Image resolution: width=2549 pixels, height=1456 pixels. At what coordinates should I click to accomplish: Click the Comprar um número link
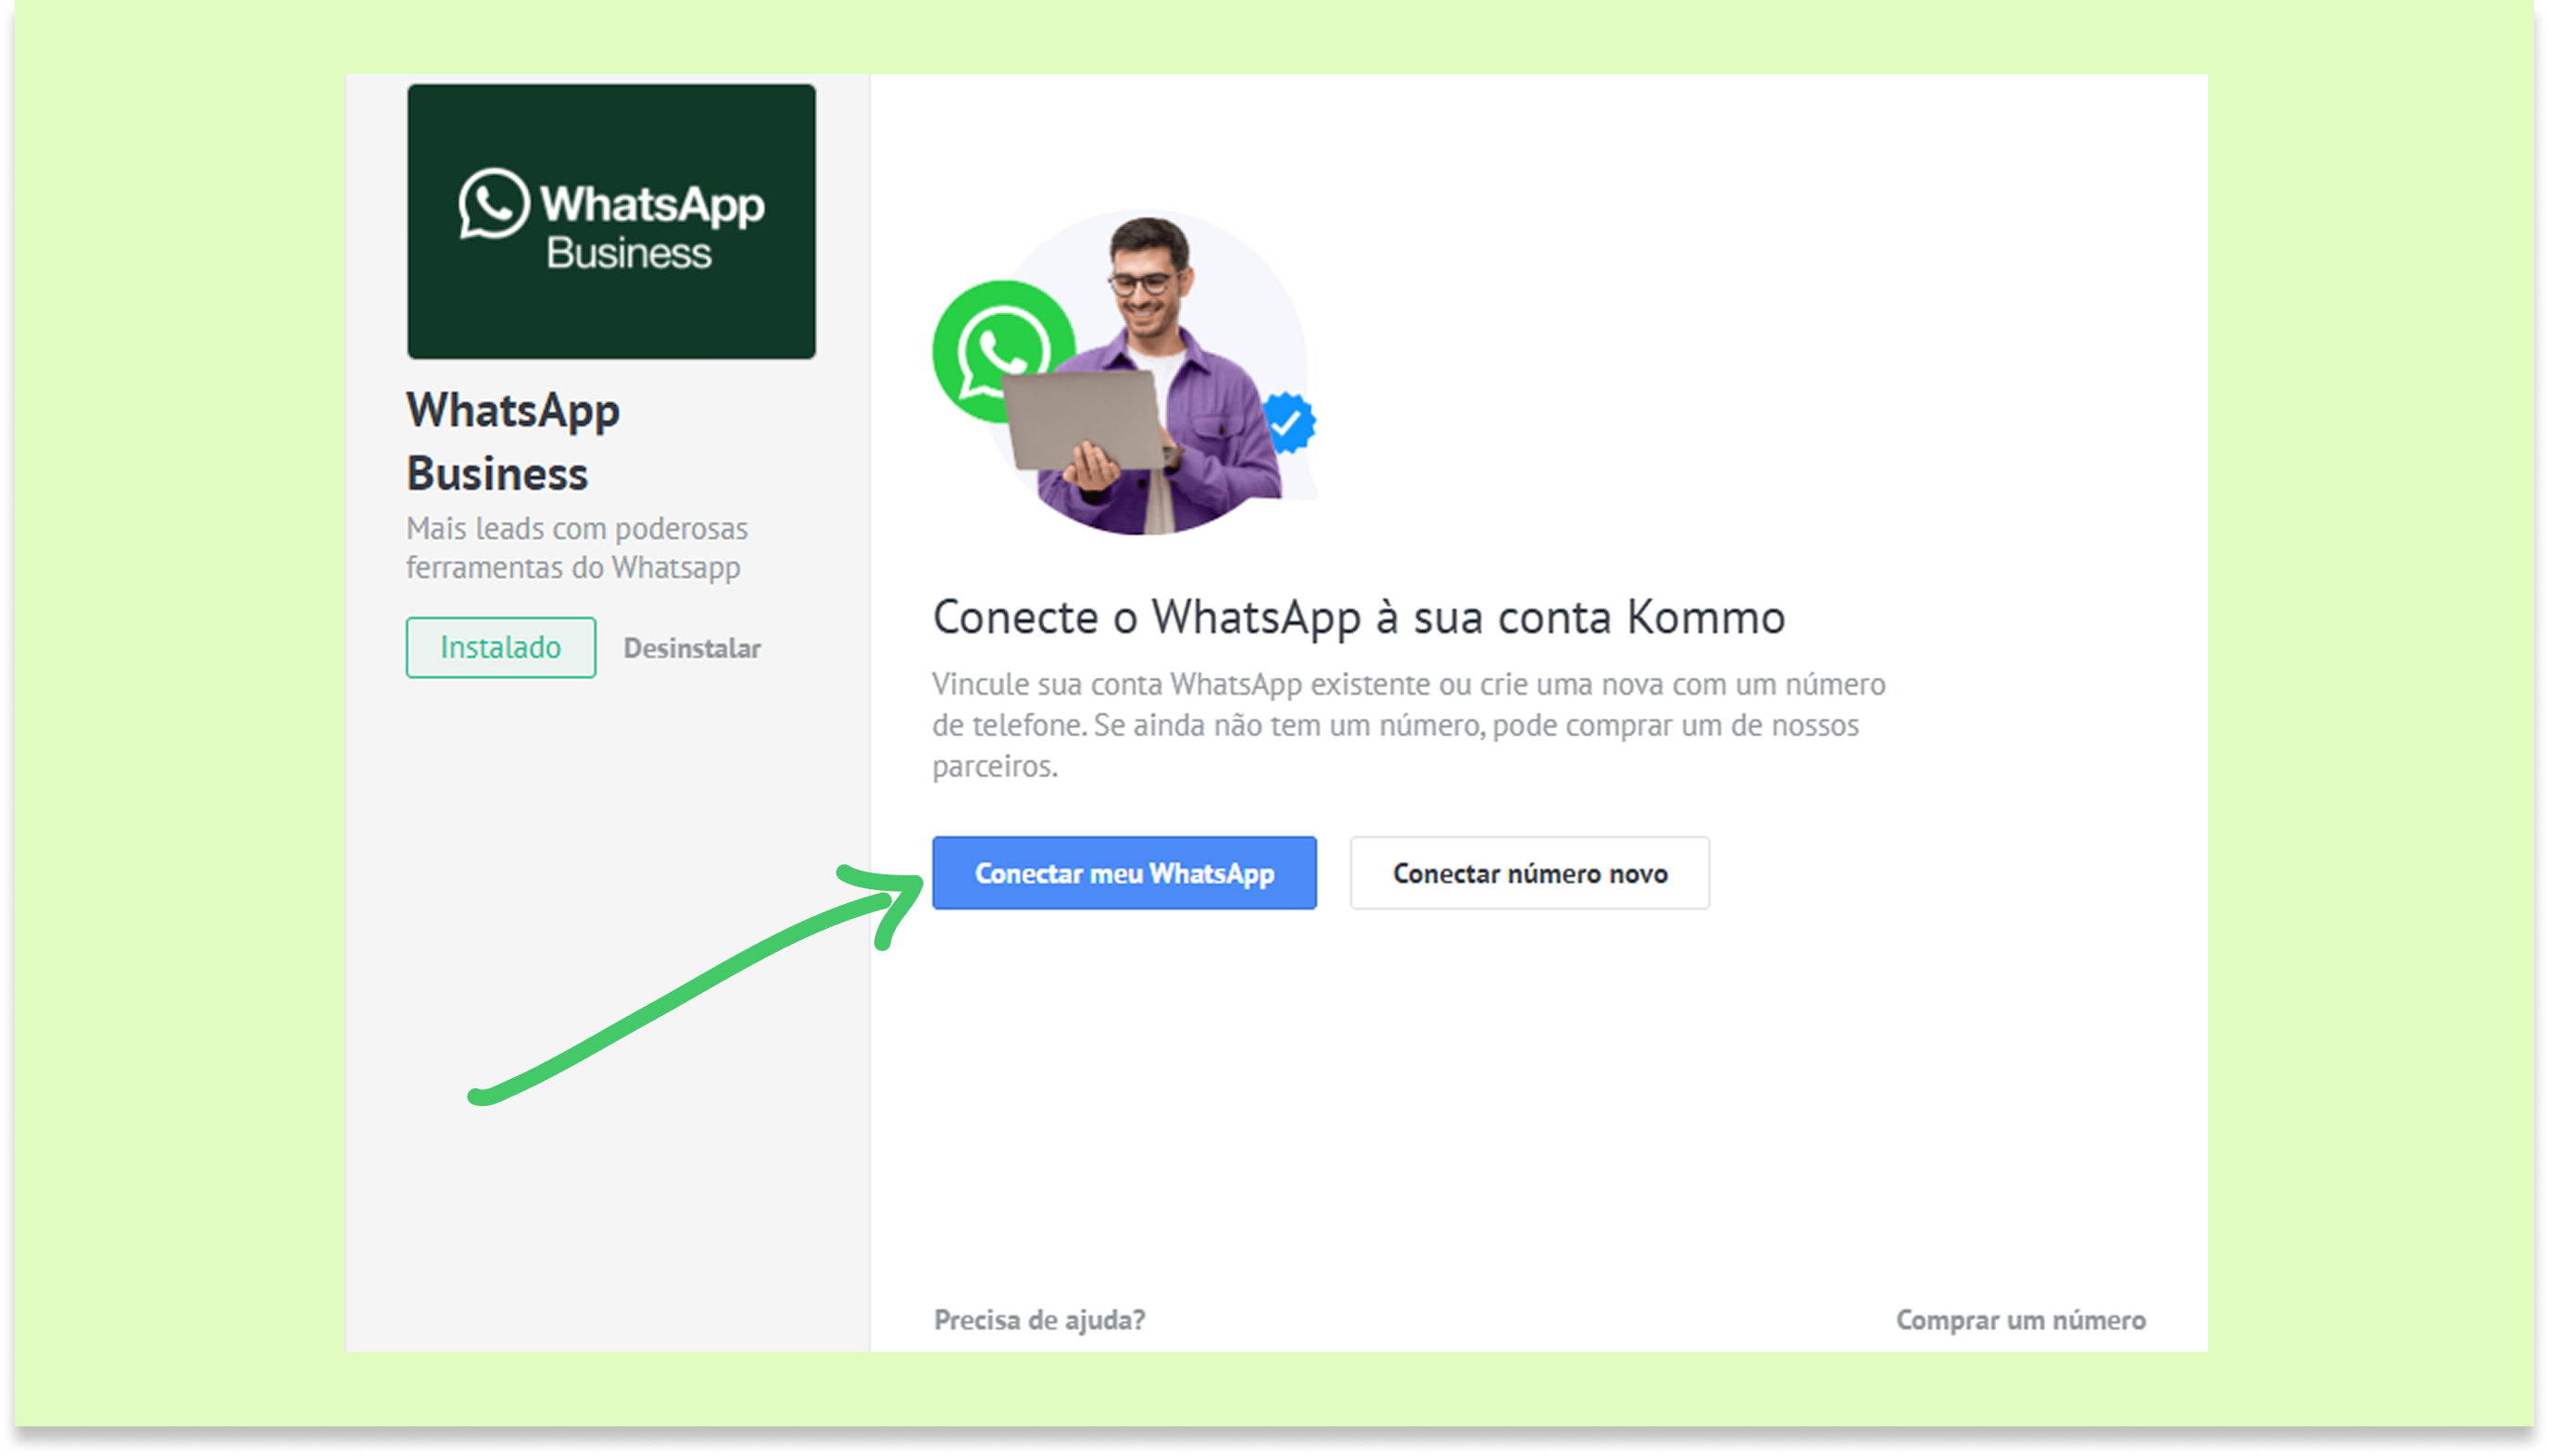click(x=2019, y=1319)
